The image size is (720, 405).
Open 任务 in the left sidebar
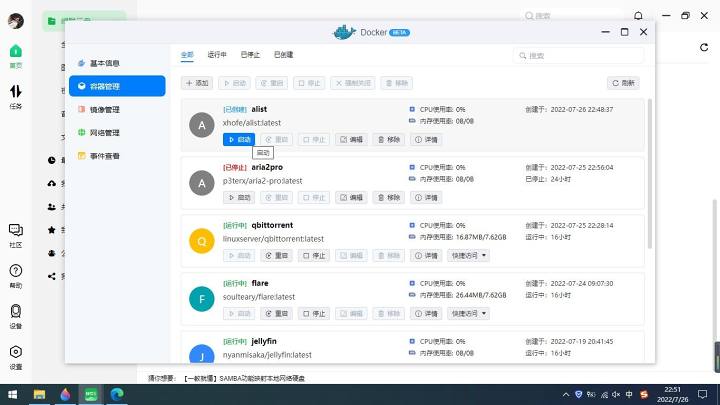tap(16, 96)
